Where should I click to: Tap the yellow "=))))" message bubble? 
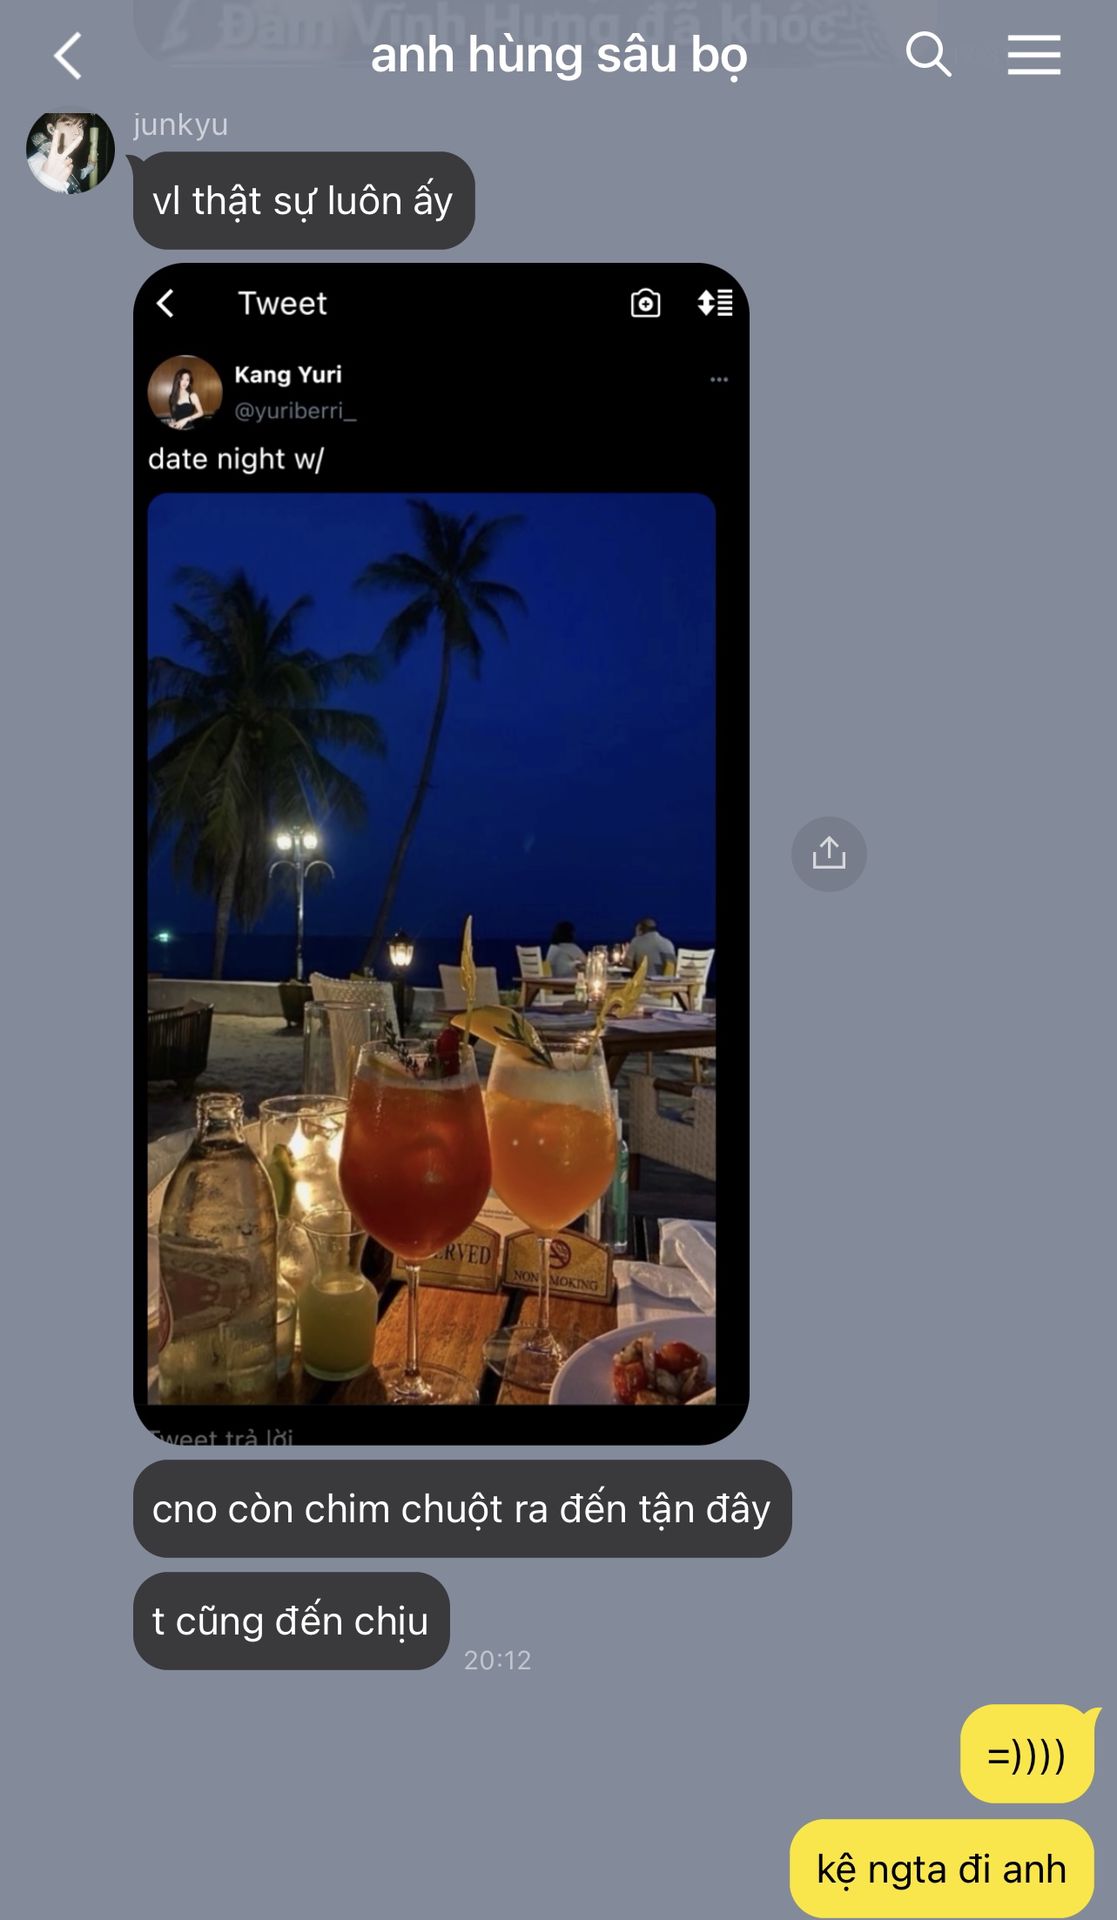click(1028, 1754)
